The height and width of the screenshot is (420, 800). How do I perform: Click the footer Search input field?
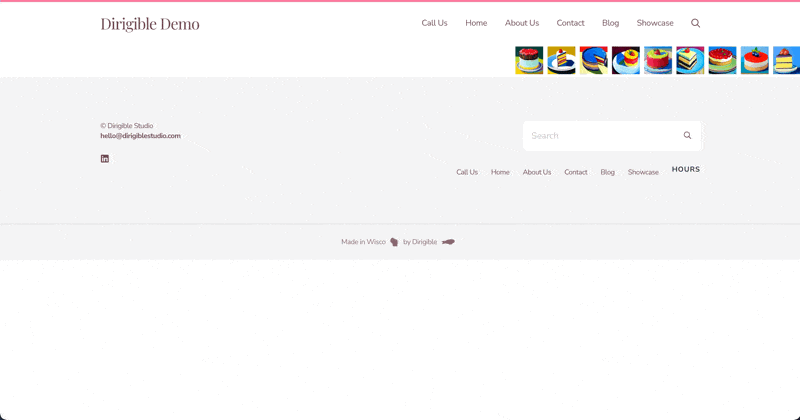(x=602, y=136)
